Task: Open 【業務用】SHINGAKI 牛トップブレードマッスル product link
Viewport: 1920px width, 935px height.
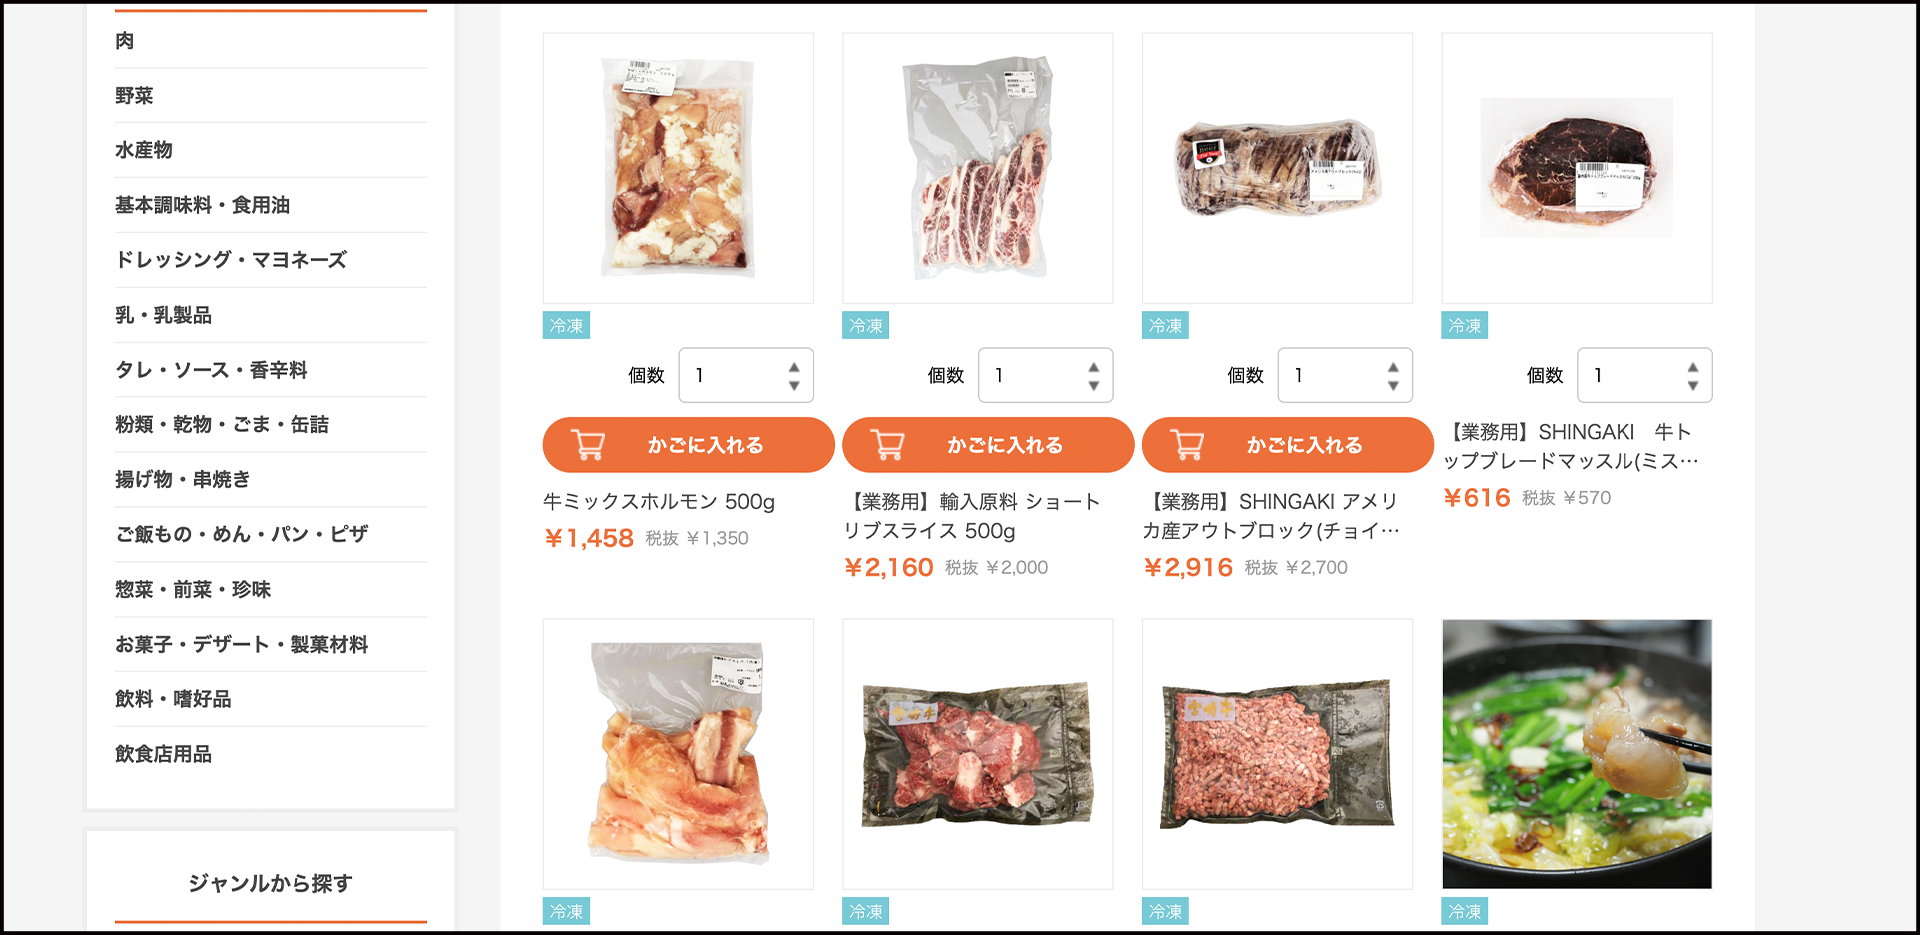Action: (1570, 446)
